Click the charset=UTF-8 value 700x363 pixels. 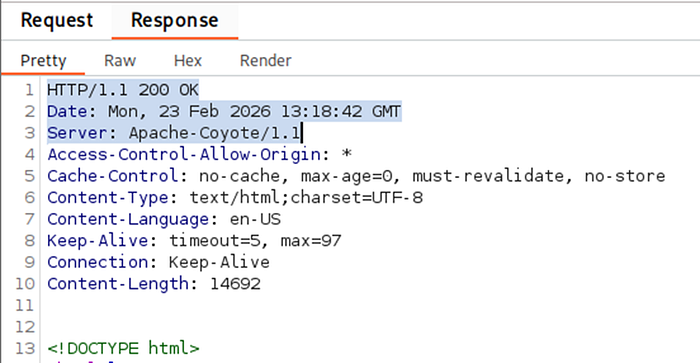(x=357, y=197)
